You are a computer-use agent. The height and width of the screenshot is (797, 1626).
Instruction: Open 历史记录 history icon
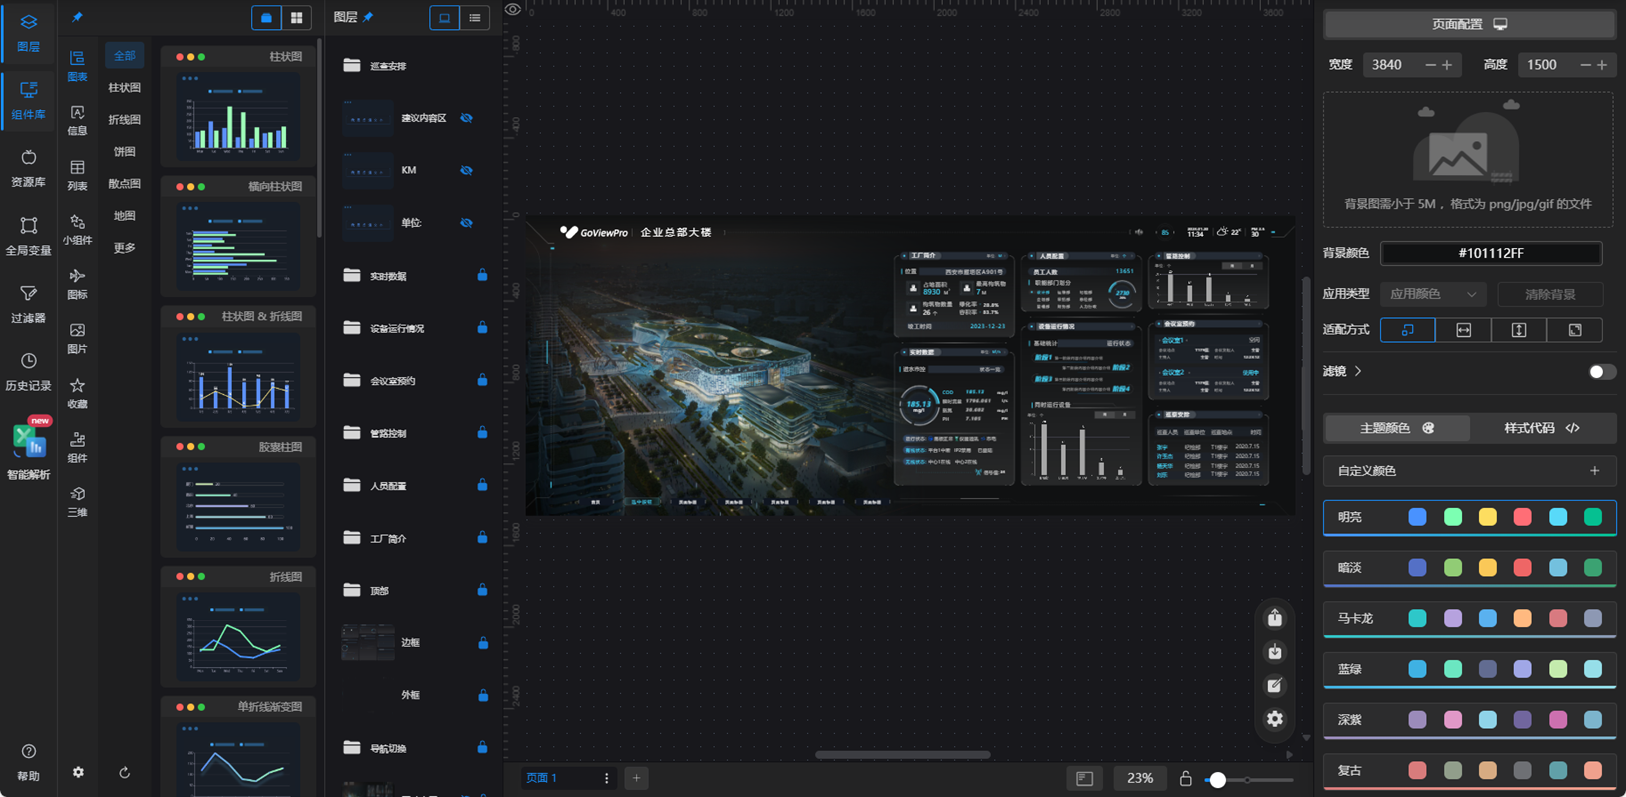28,371
